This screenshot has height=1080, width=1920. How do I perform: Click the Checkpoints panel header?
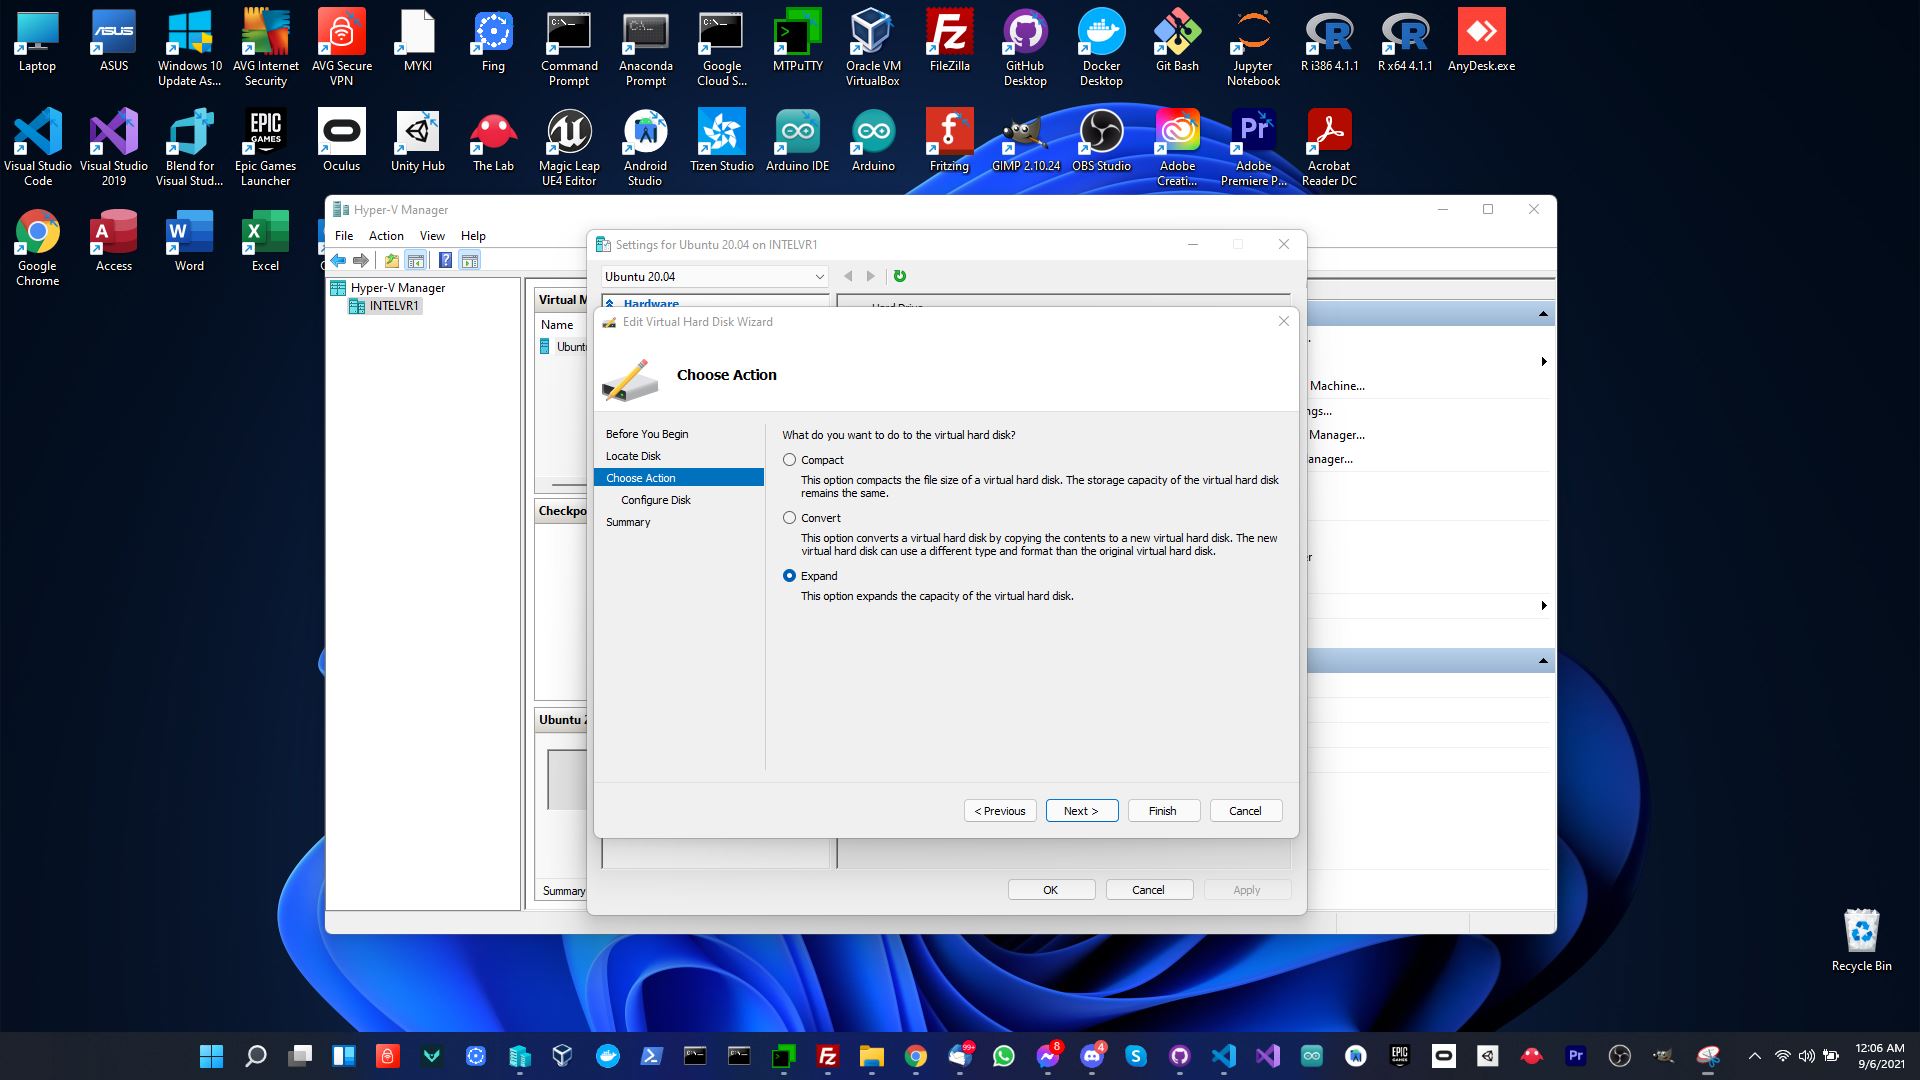click(562, 511)
